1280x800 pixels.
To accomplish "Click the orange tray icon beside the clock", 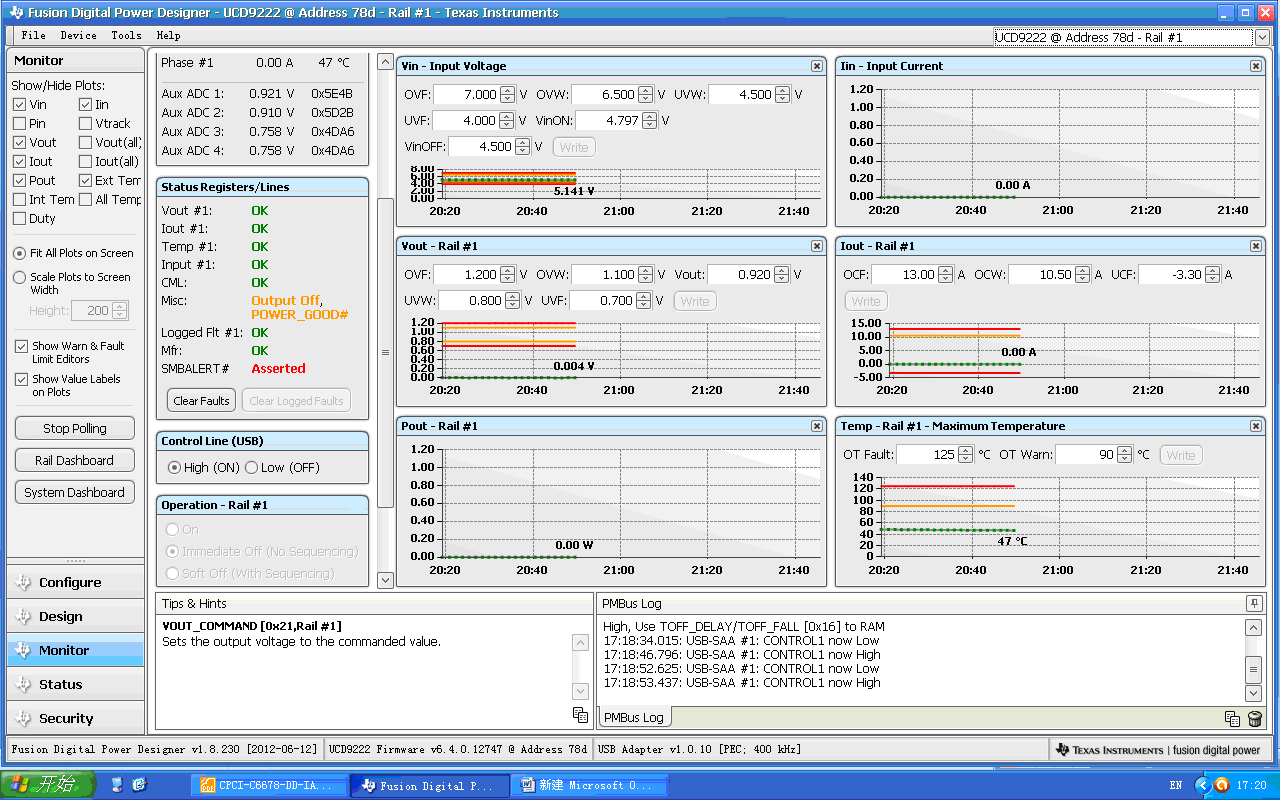I will (x=1221, y=785).
